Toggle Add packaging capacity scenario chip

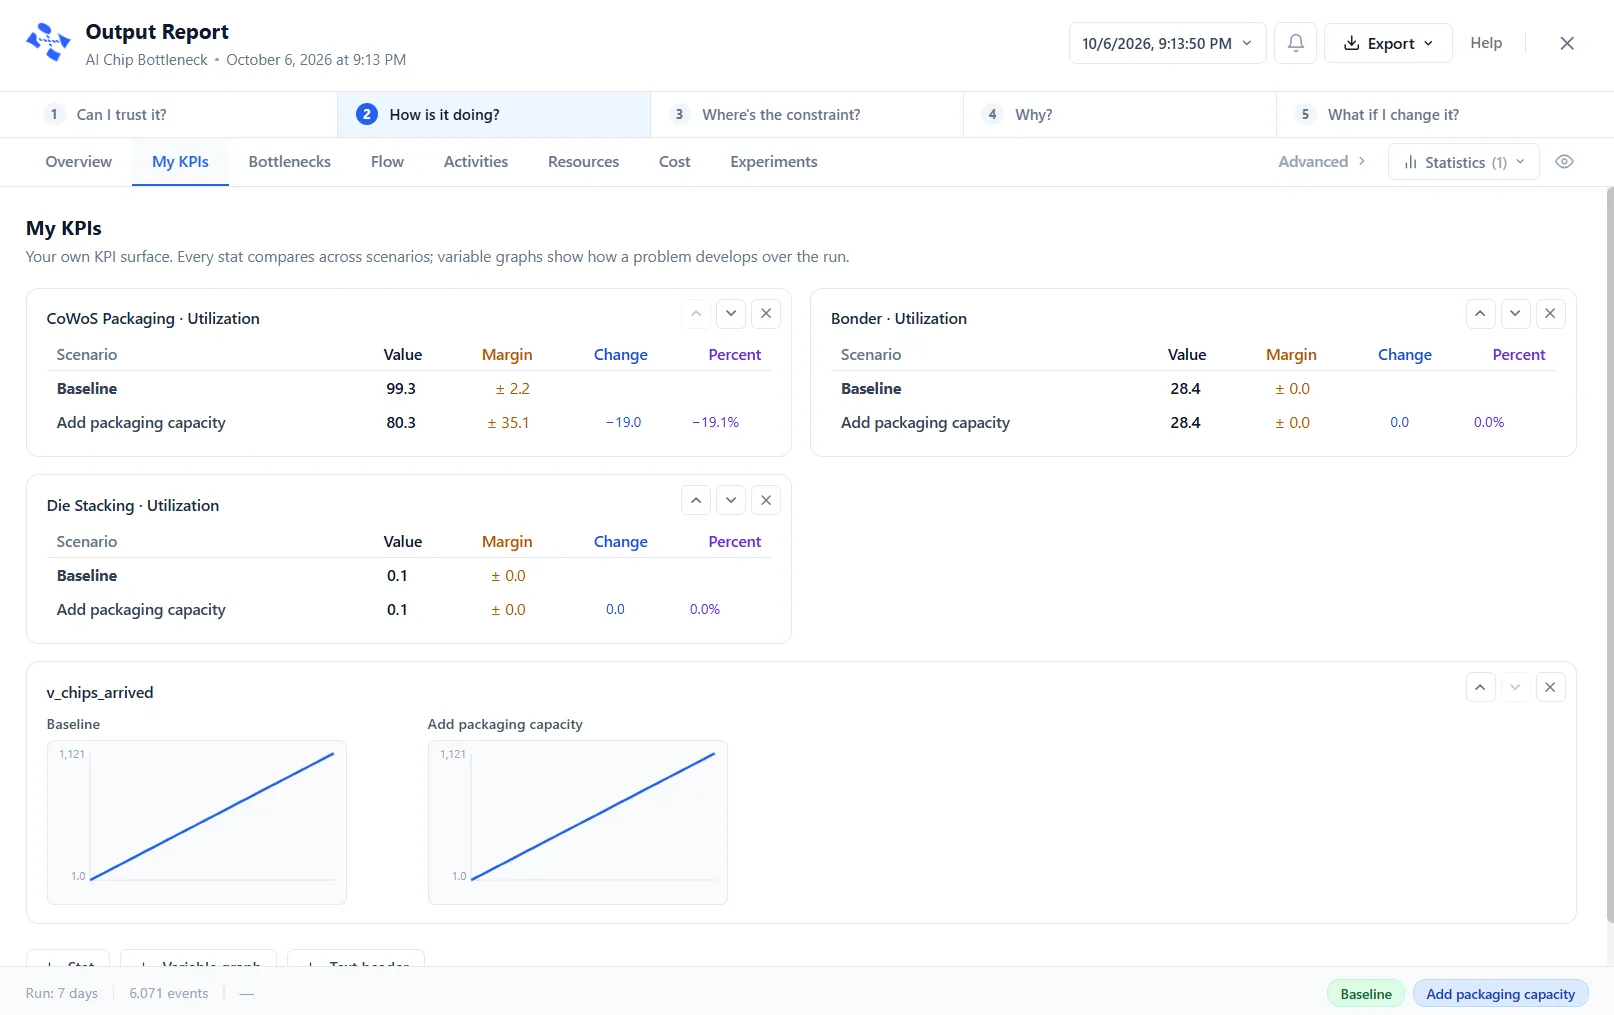point(1500,994)
